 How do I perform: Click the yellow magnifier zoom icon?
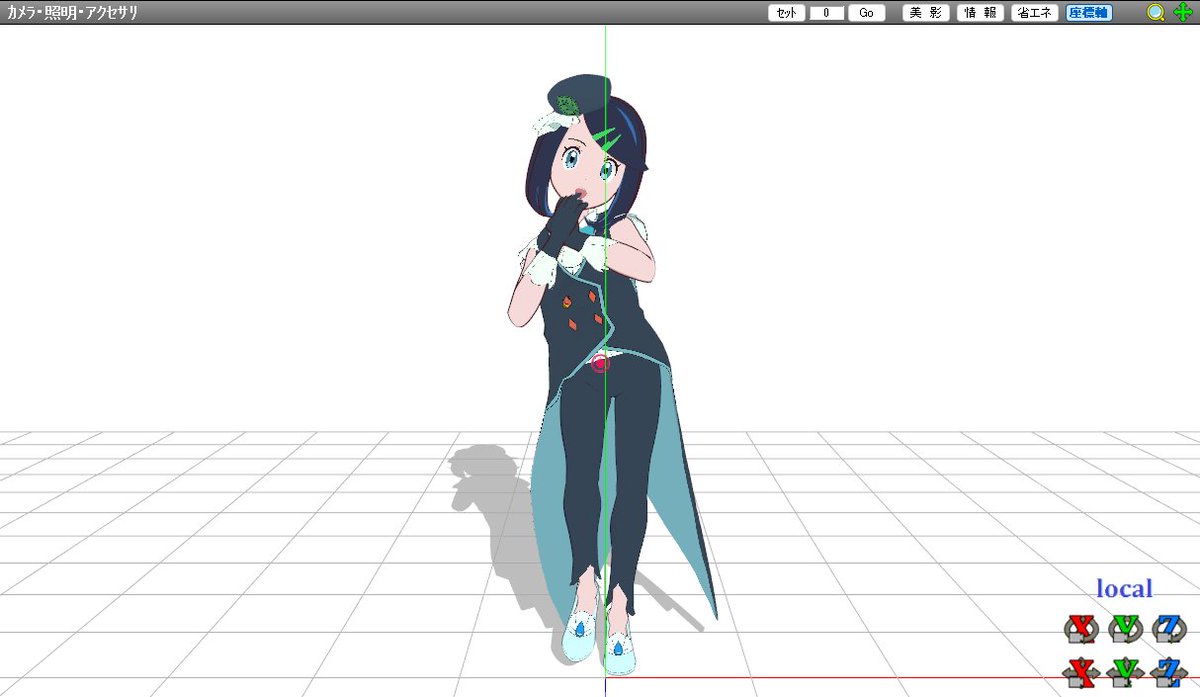coord(1156,13)
